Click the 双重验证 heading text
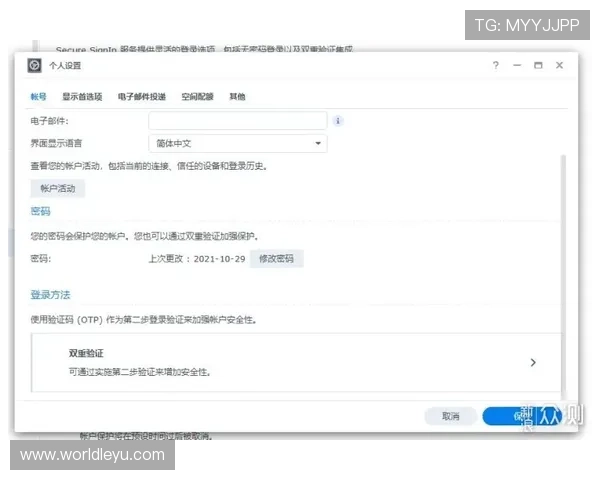Viewport: 600px width, 480px height. [x=86, y=353]
